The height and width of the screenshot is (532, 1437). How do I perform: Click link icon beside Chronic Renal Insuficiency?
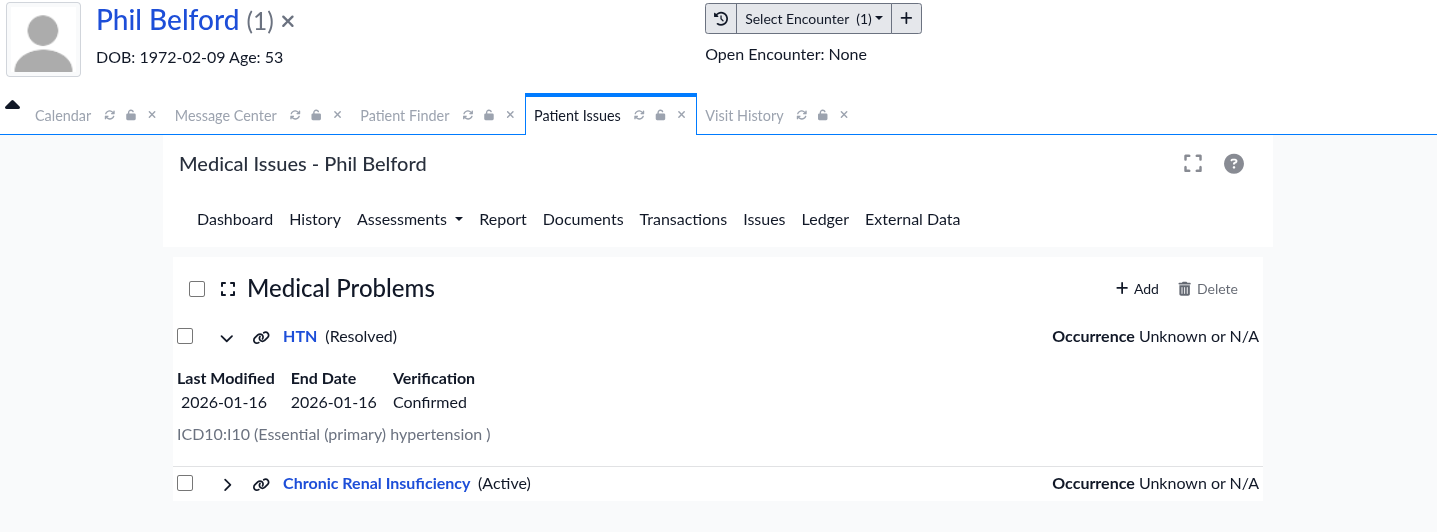click(261, 485)
